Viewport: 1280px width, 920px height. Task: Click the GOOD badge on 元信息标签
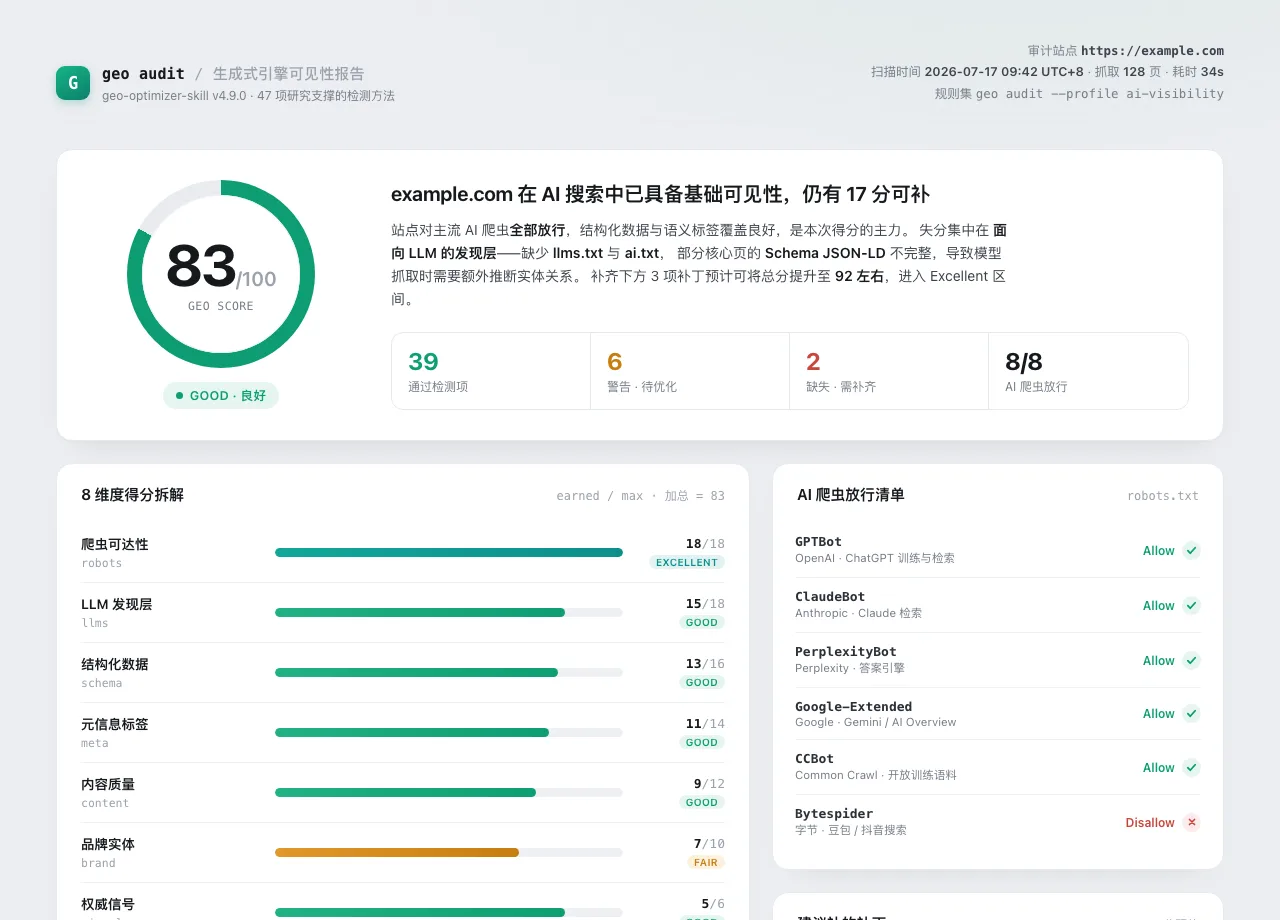(702, 742)
